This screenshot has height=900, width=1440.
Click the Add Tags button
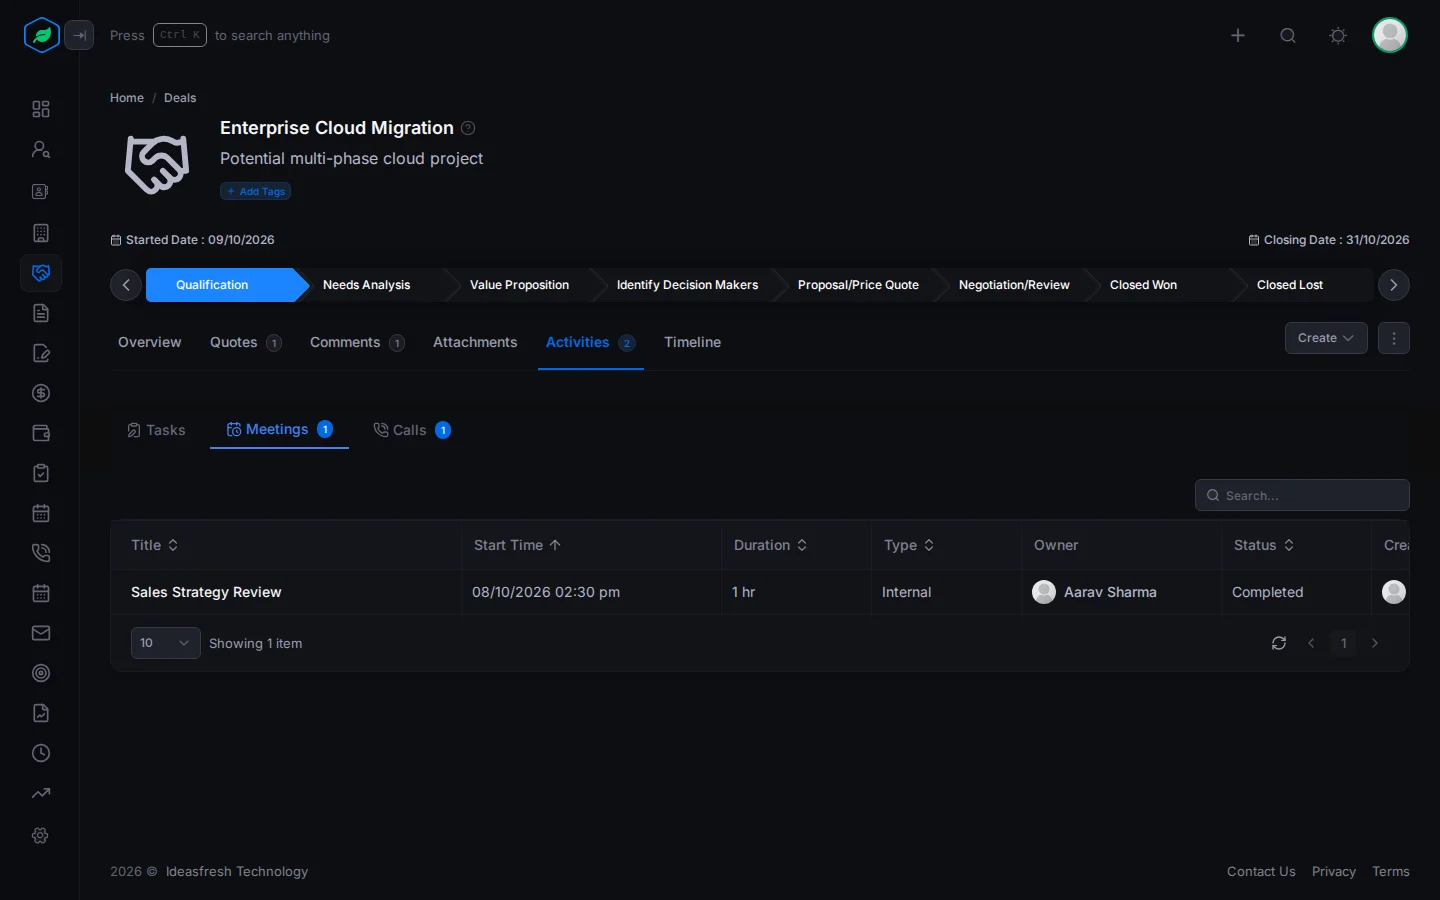[x=256, y=191]
